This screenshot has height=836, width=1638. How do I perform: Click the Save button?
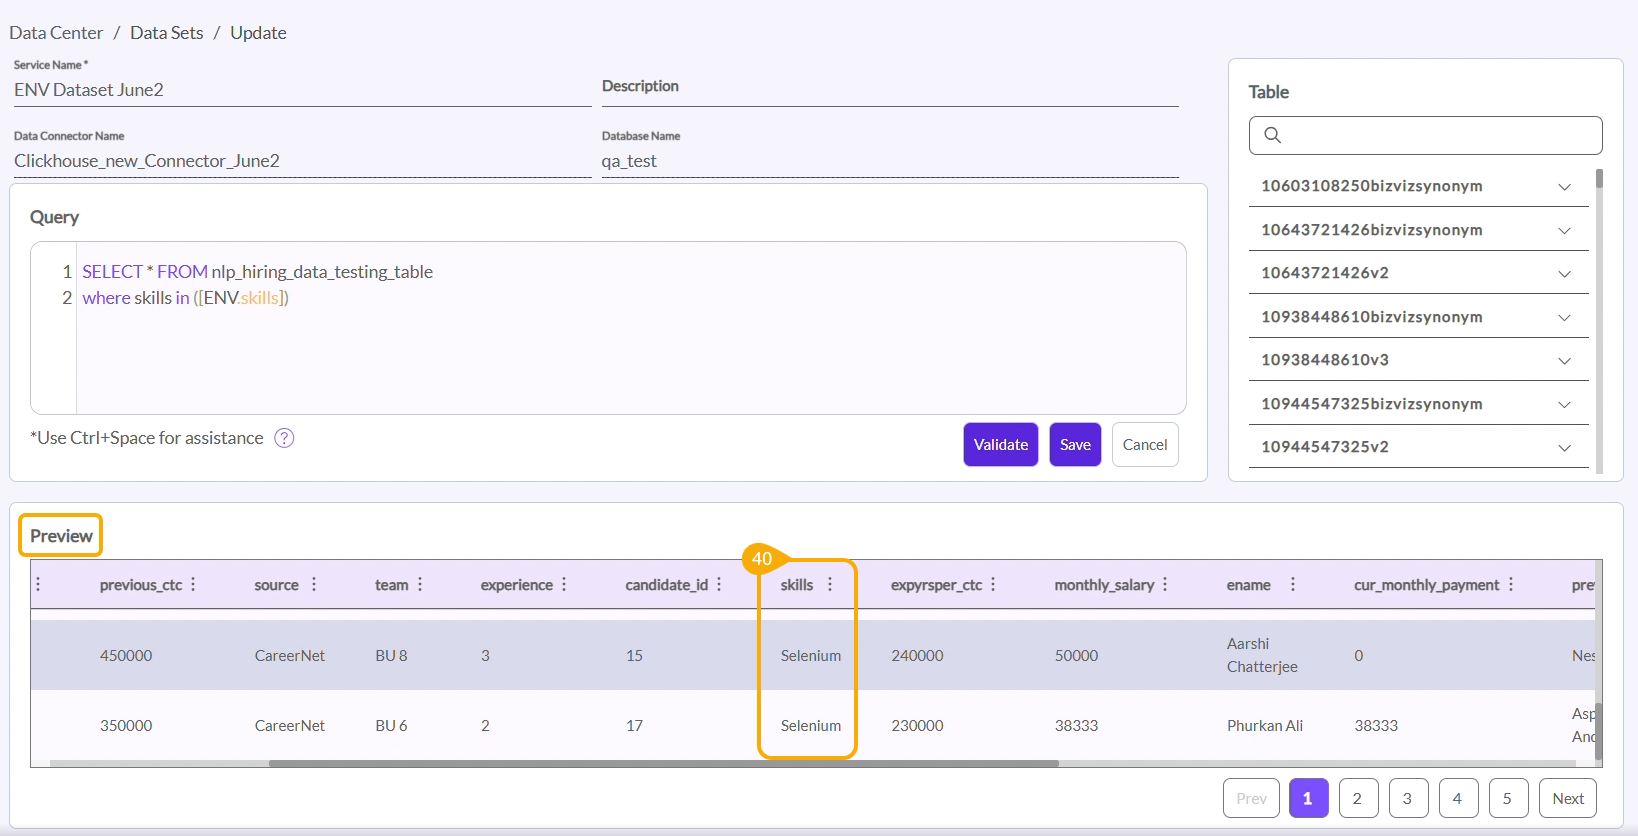(1075, 445)
